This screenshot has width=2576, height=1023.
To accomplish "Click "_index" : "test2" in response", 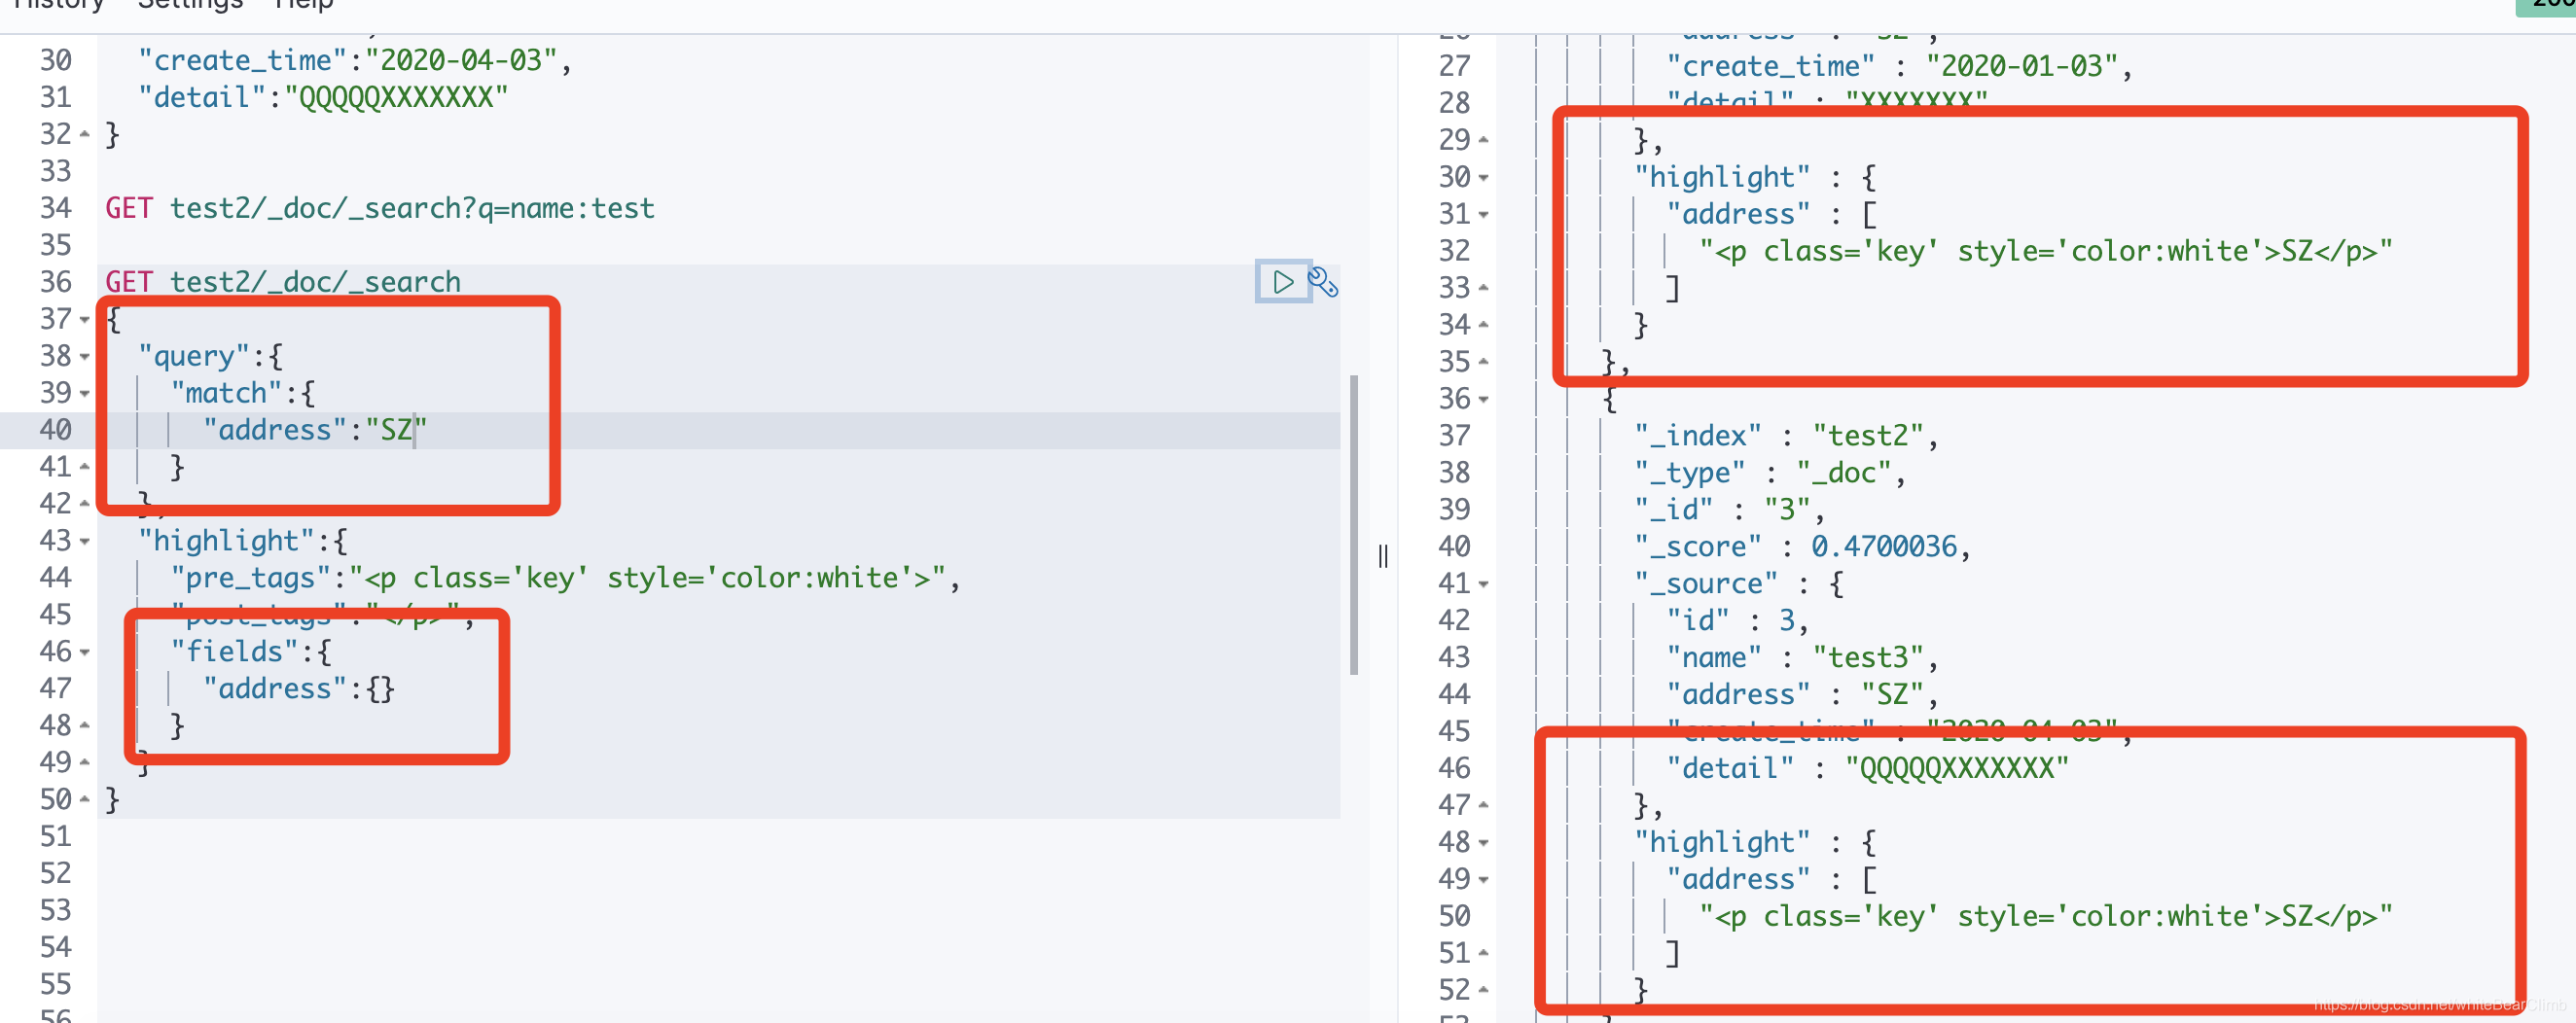I will click(1786, 436).
